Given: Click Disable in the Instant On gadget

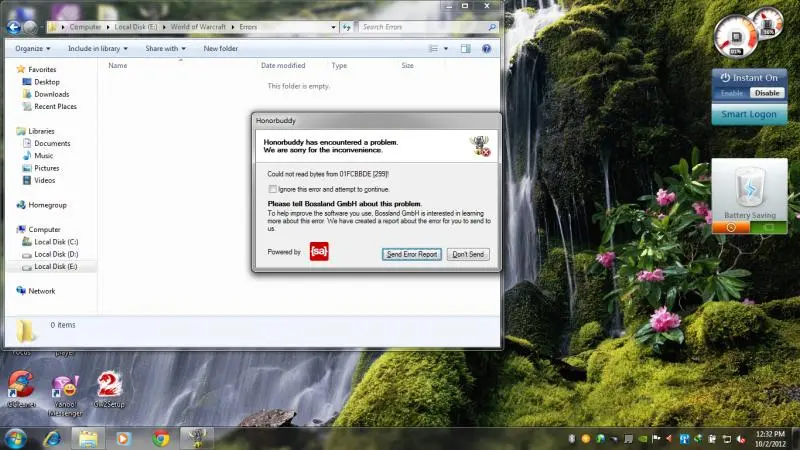Looking at the screenshot, I should click(x=766, y=93).
